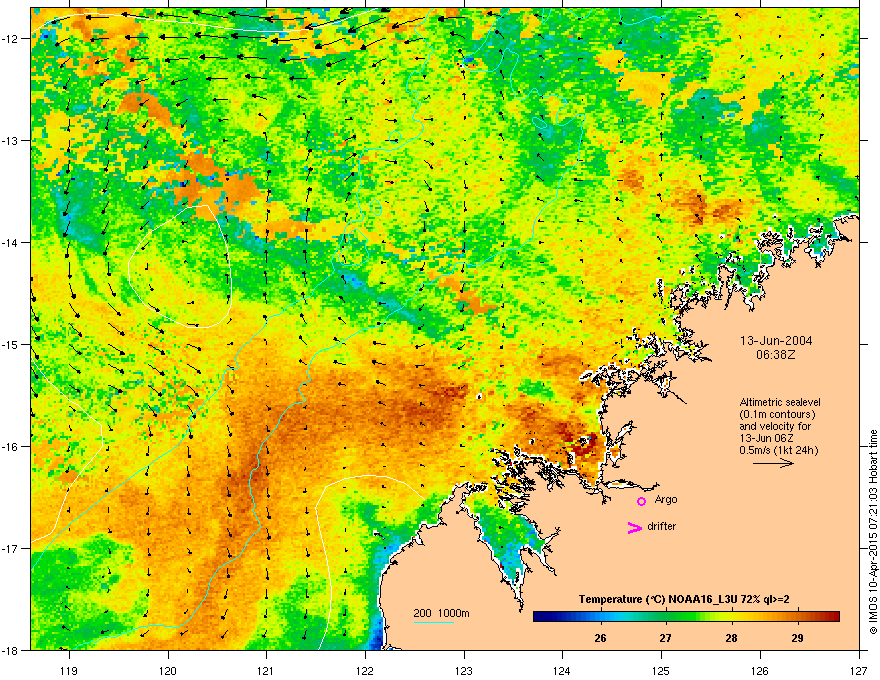
Task: Click the latitude axis label -12
Action: point(11,38)
